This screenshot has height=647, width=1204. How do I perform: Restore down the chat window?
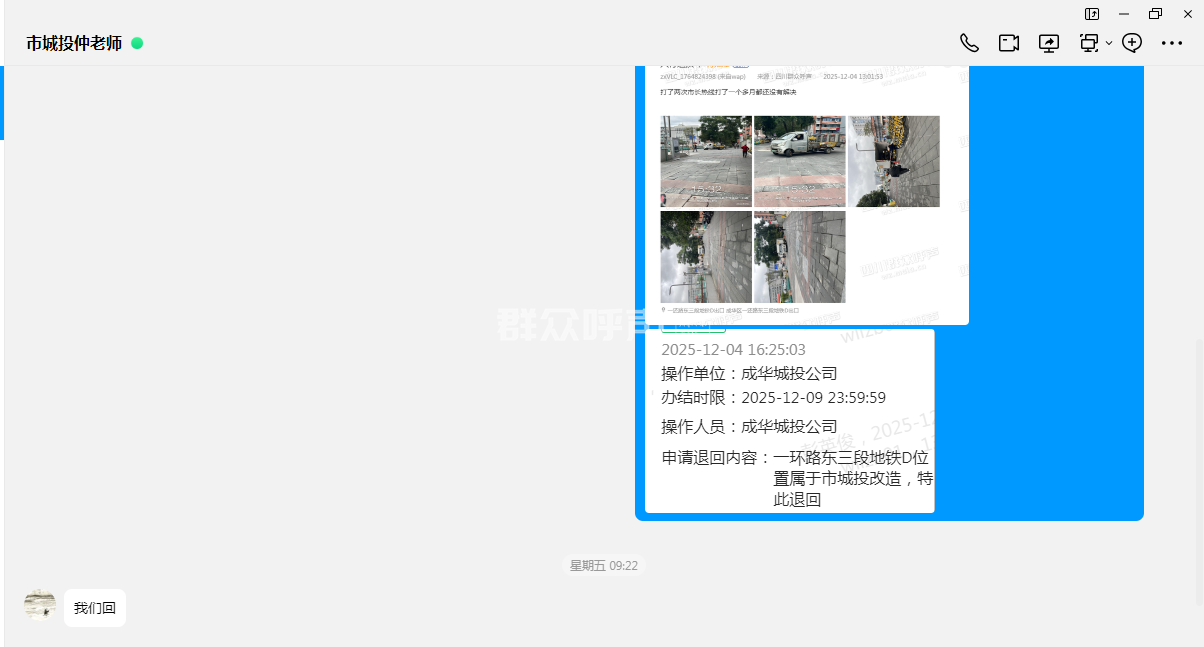click(x=1156, y=14)
